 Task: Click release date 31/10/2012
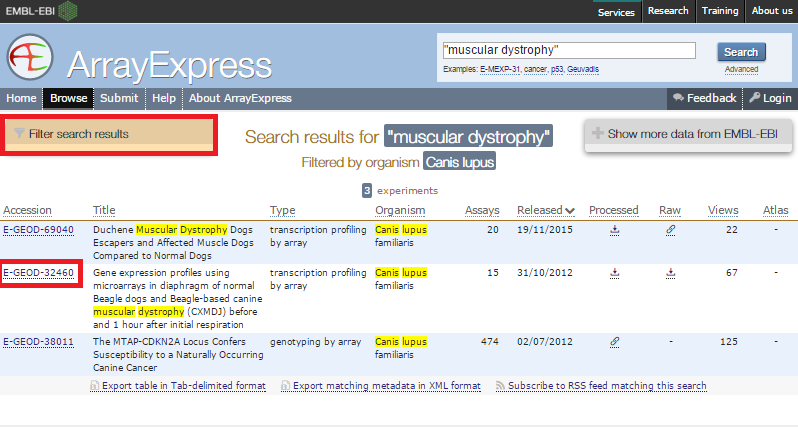[545, 273]
